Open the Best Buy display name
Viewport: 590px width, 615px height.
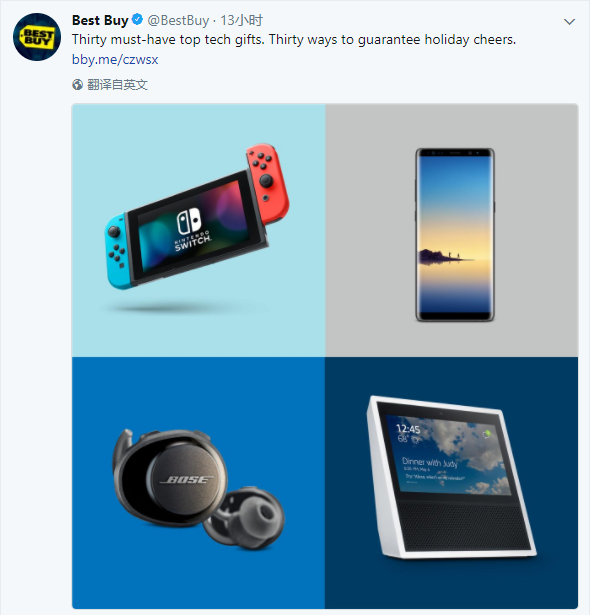tap(100, 20)
